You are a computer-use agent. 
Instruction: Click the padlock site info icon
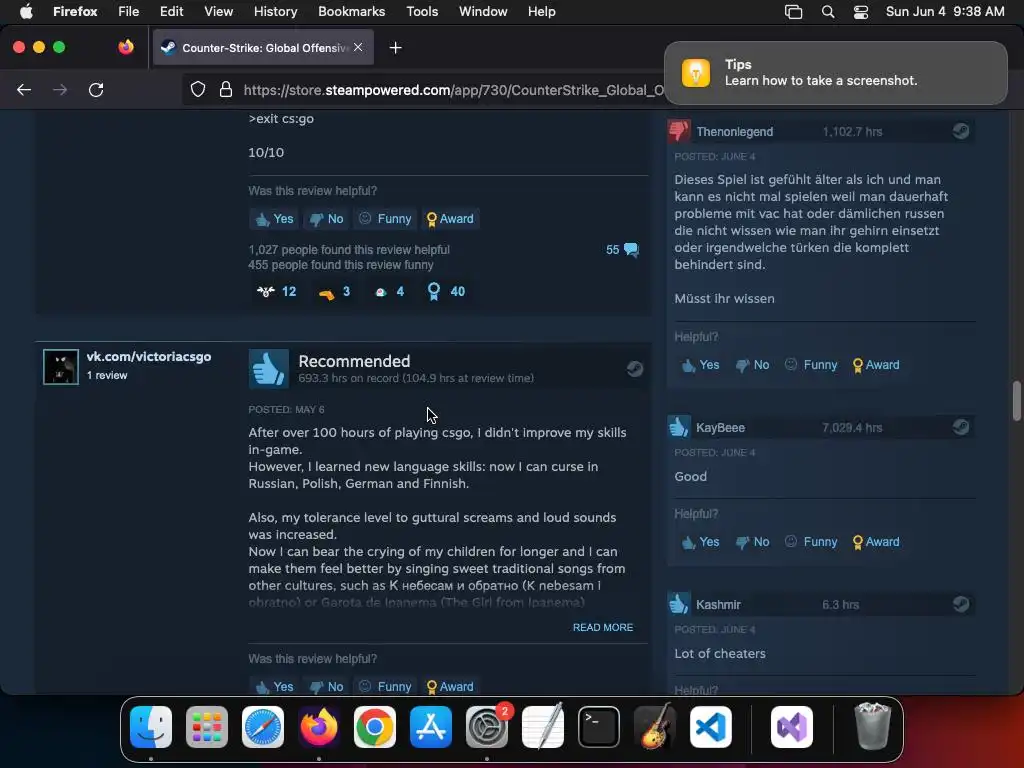pyautogui.click(x=226, y=89)
